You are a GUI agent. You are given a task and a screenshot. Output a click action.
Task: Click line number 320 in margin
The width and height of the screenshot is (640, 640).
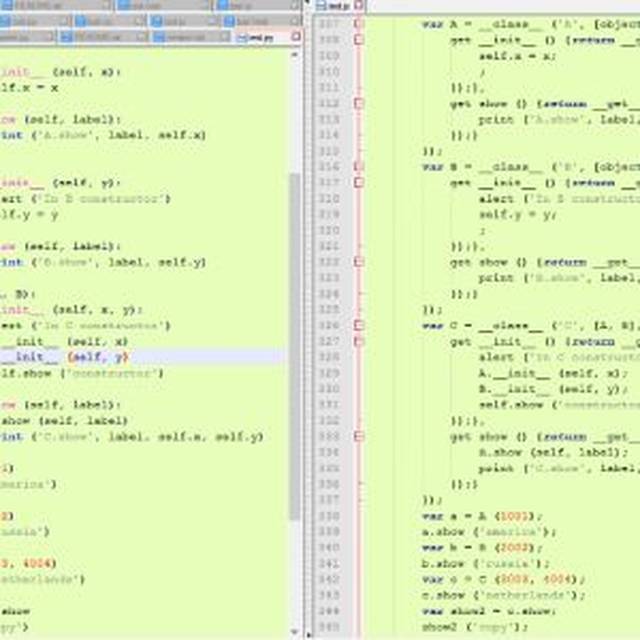329,230
